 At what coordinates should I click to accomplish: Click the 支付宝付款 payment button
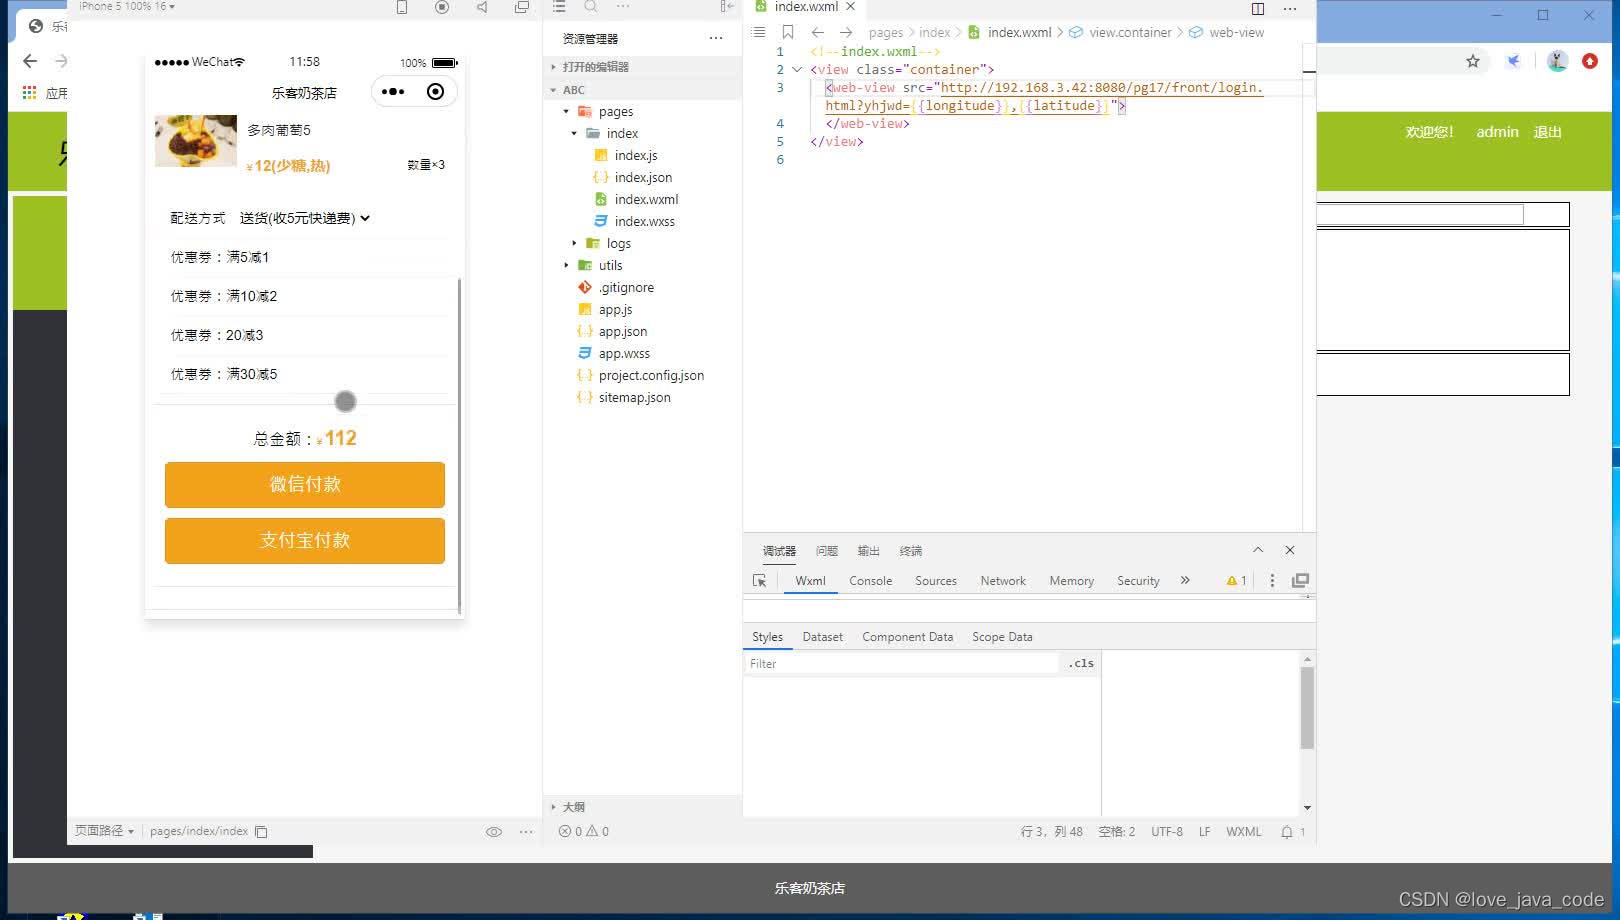click(x=305, y=541)
